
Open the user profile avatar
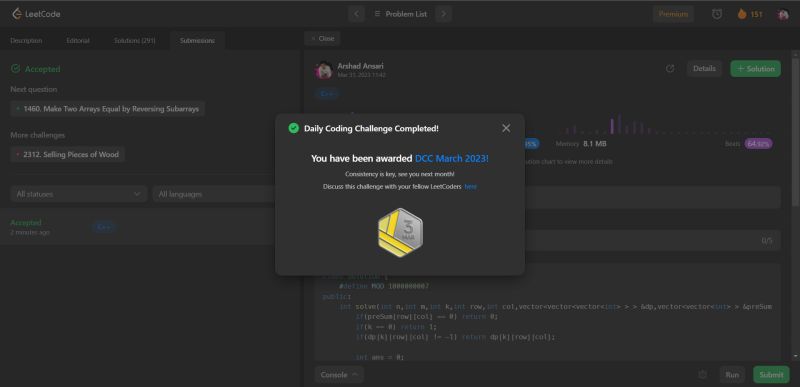(x=783, y=14)
